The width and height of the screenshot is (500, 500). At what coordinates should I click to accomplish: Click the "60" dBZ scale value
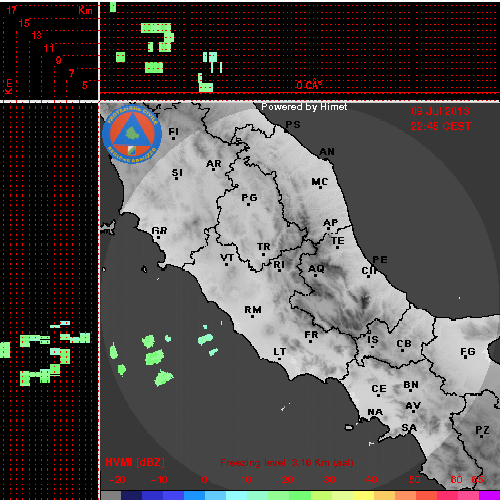pos(456,480)
